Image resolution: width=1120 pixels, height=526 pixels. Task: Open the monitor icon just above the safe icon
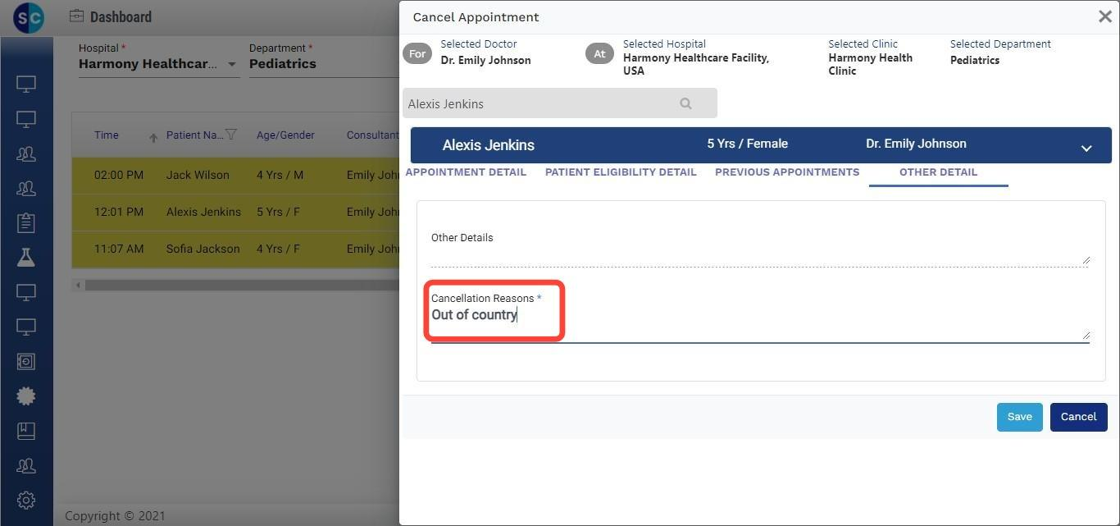pyautogui.click(x=26, y=327)
